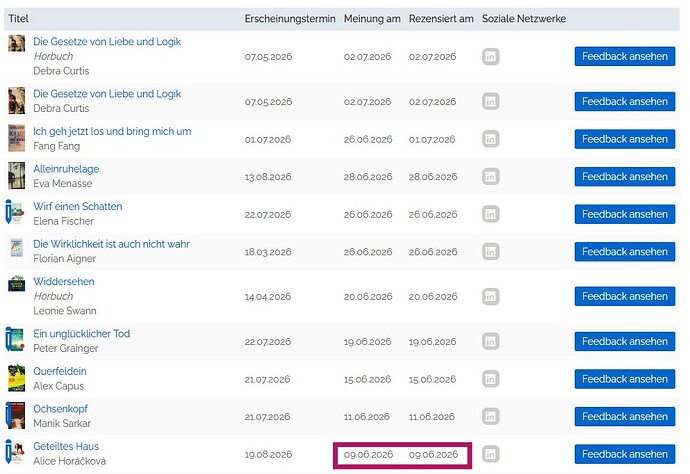Image resolution: width=690 pixels, height=474 pixels.
Task: View feedback for Geteiltes Haus
Action: (625, 454)
